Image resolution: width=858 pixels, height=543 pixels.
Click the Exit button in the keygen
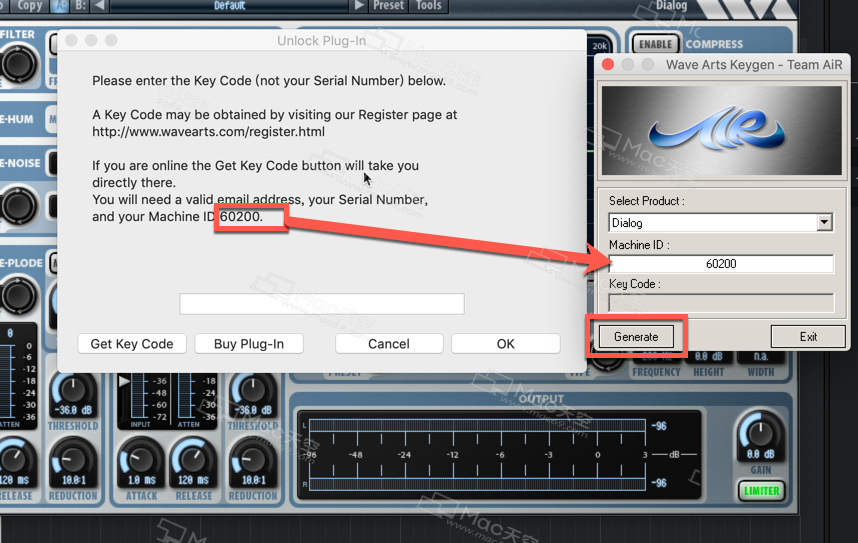click(808, 337)
